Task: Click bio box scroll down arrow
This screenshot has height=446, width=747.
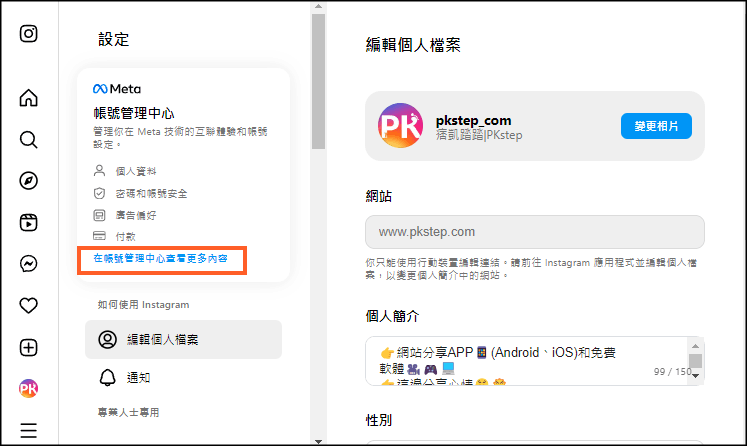Action: pos(695,376)
